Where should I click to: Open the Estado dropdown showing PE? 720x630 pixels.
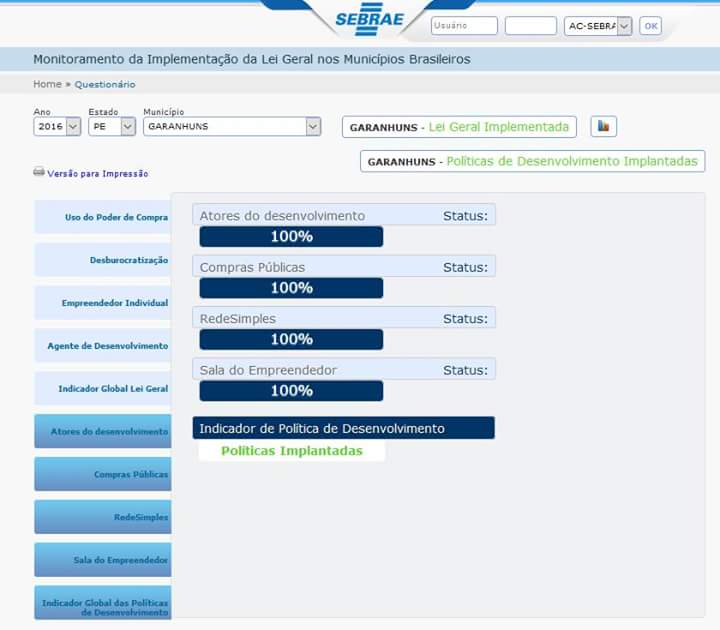pyautogui.click(x=112, y=127)
